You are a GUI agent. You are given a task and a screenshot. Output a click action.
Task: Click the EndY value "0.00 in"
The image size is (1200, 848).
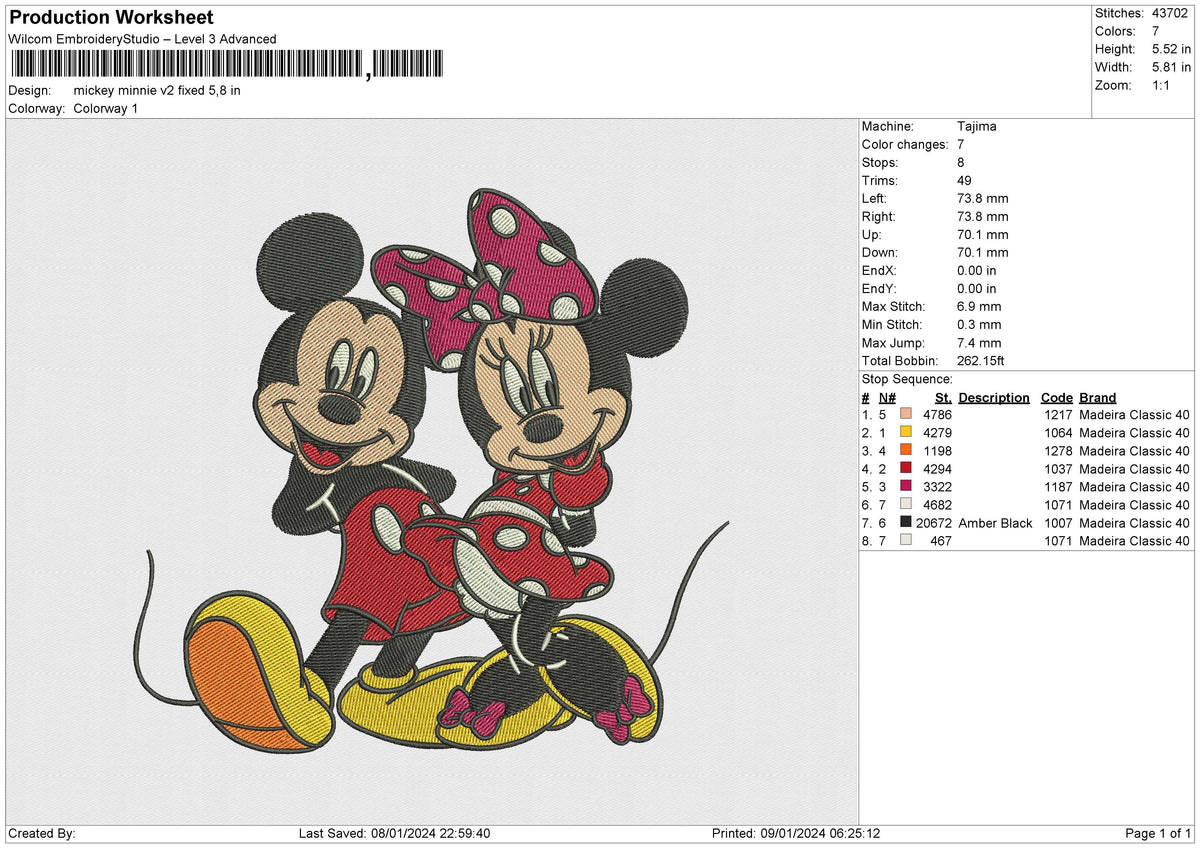[x=977, y=288]
